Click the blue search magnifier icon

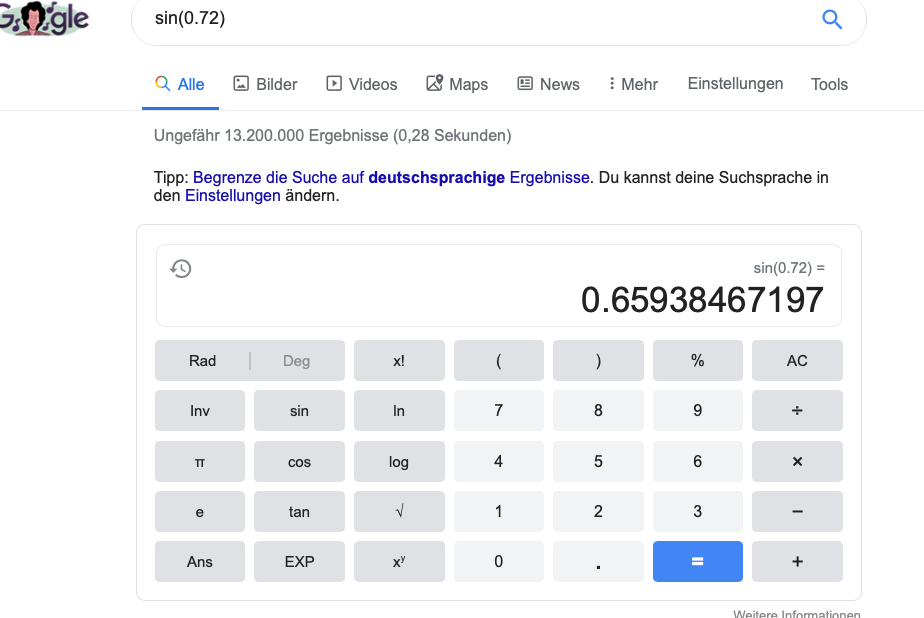click(831, 19)
